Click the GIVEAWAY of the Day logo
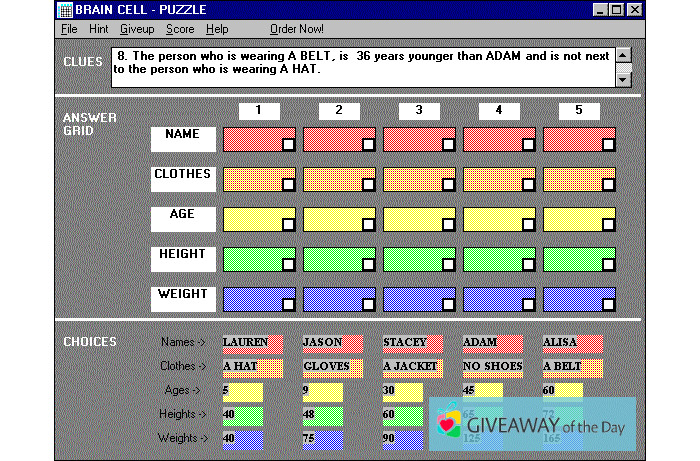Viewport: 700px width, 461px height. [532, 425]
